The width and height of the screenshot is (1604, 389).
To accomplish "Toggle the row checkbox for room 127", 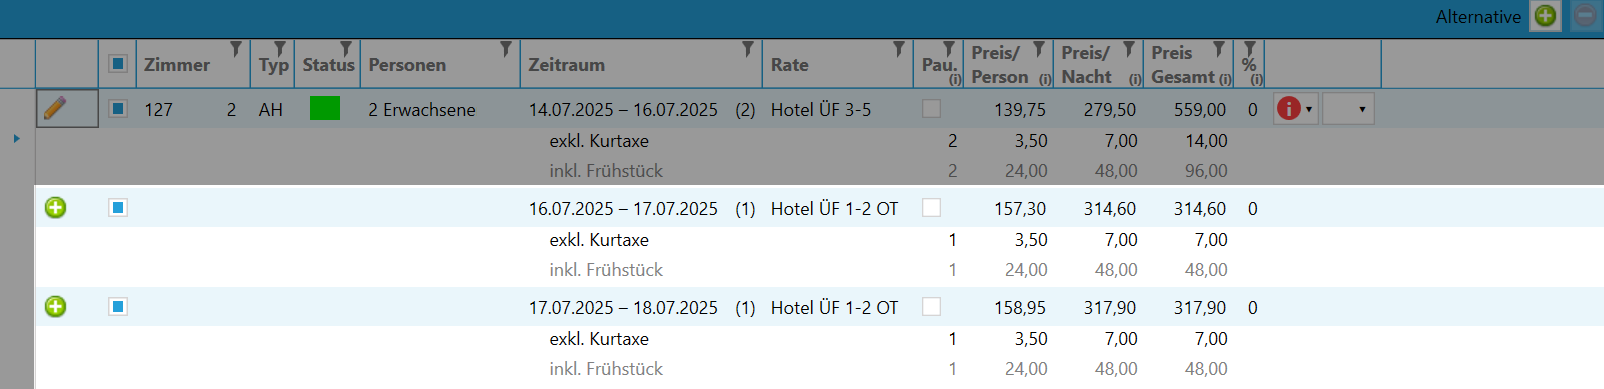I will coord(118,108).
